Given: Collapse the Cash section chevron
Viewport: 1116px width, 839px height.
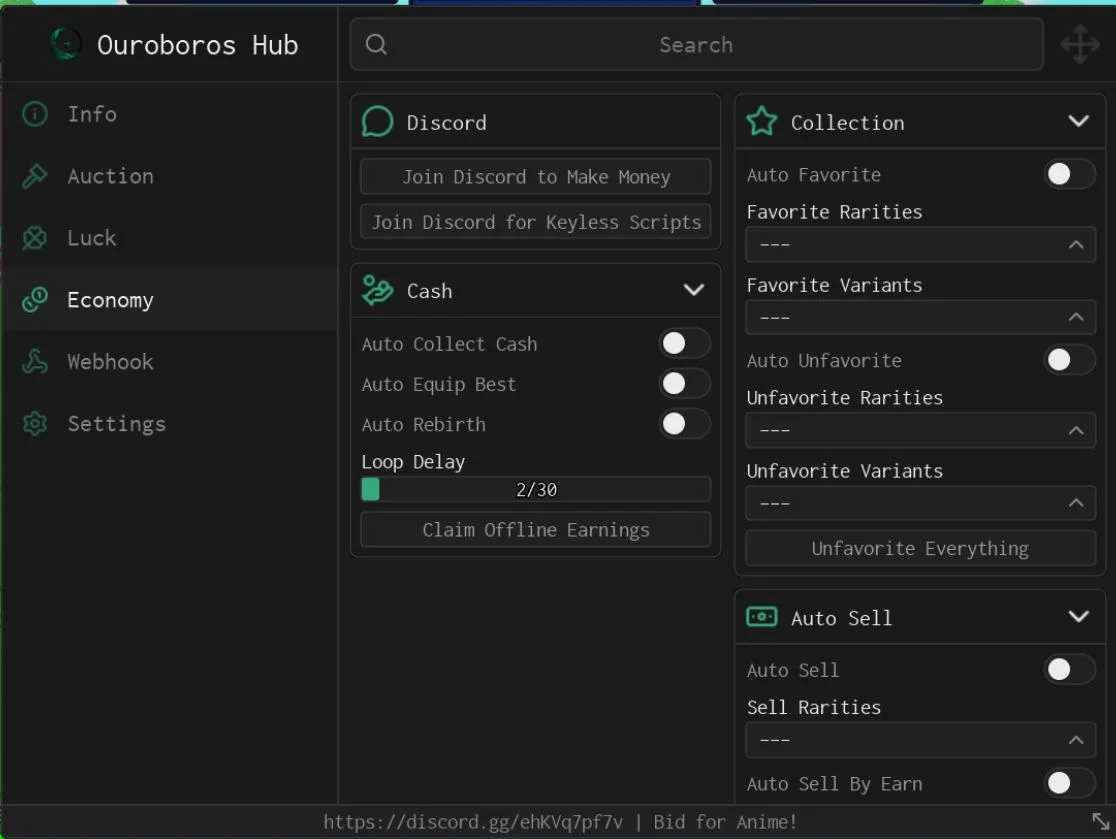Looking at the screenshot, I should [x=693, y=290].
